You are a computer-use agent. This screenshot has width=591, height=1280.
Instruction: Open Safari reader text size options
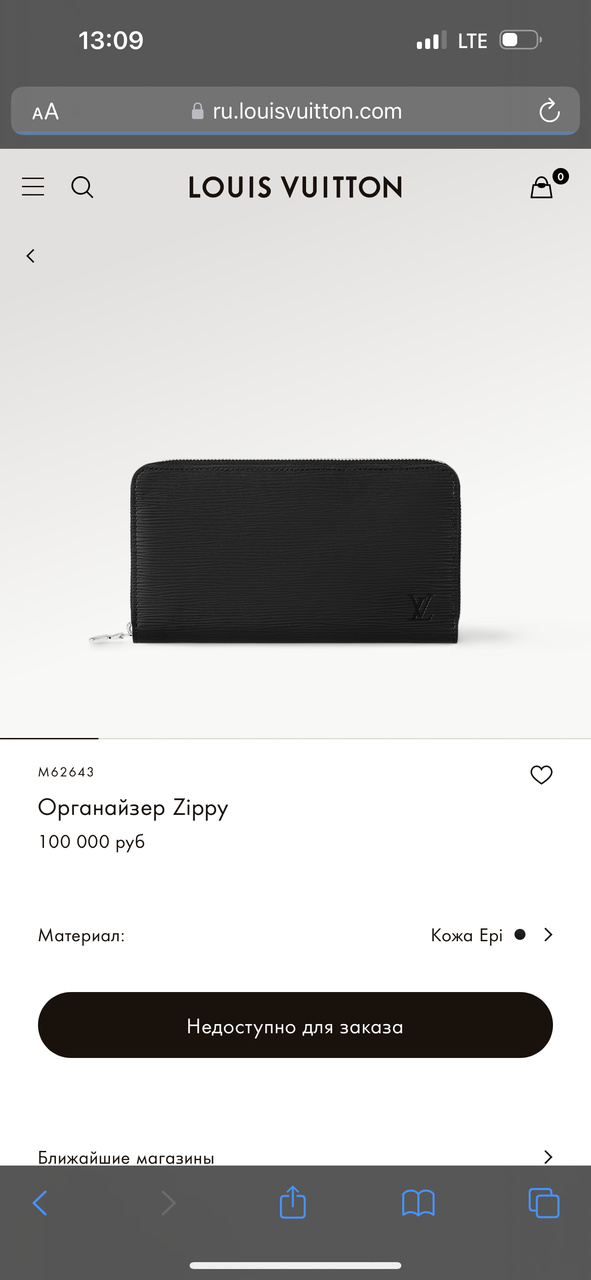click(45, 112)
